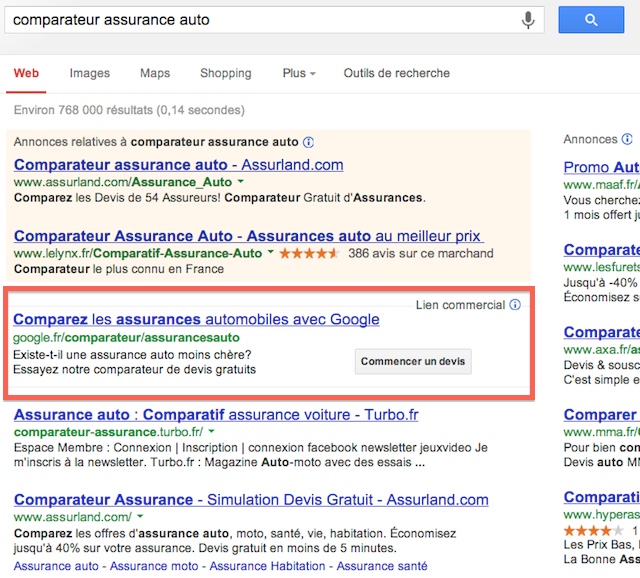Open the 'Assurance santé' sitelink
The image size is (640, 578).
point(382,566)
